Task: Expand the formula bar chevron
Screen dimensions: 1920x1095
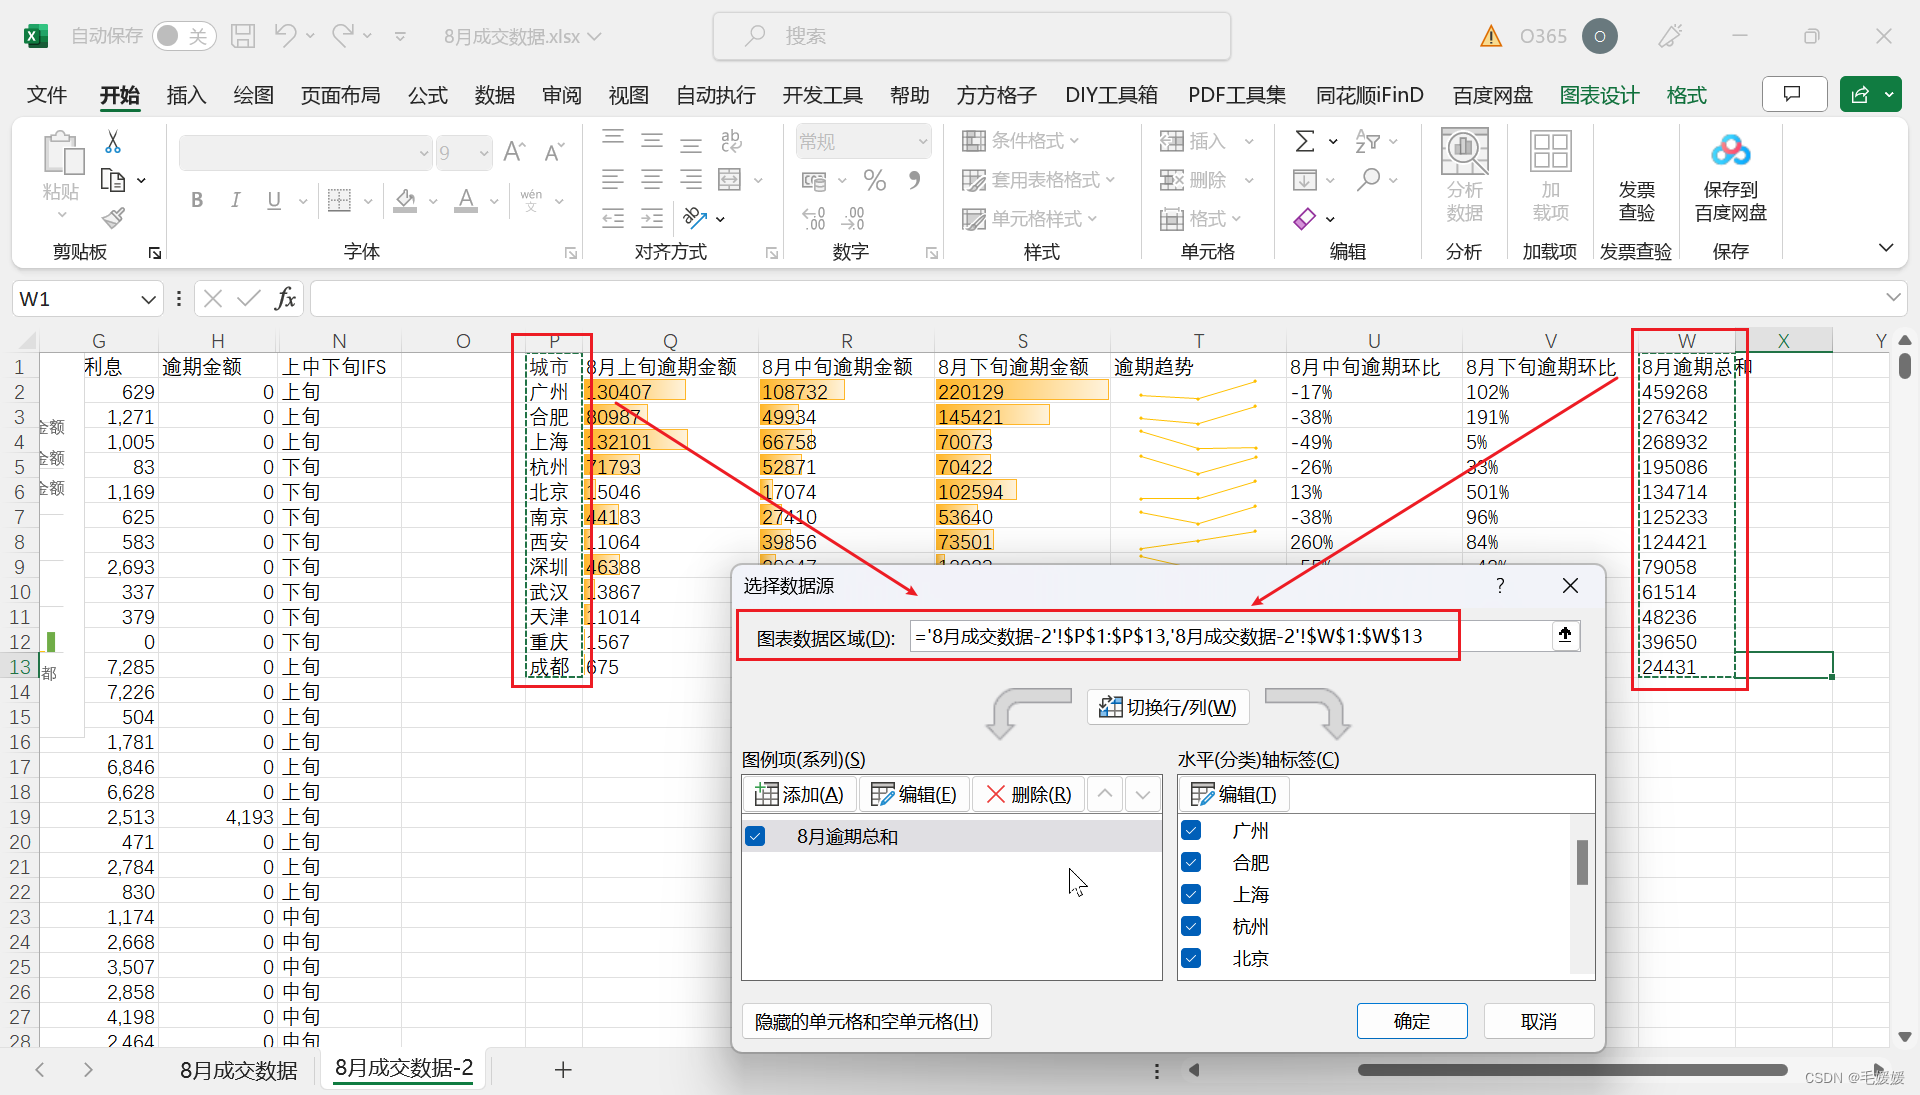Action: 1892,298
